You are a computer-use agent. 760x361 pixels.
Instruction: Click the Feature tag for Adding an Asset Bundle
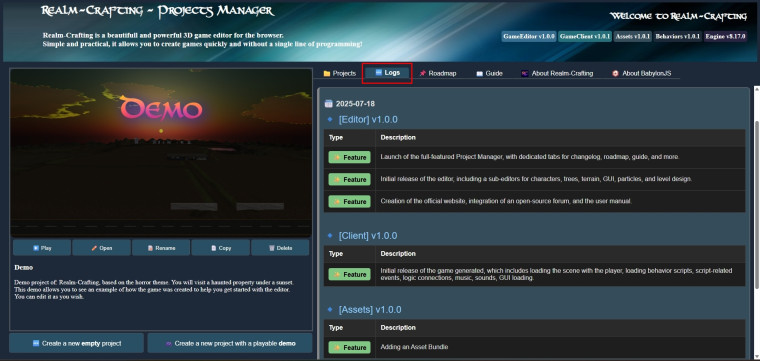(x=349, y=347)
